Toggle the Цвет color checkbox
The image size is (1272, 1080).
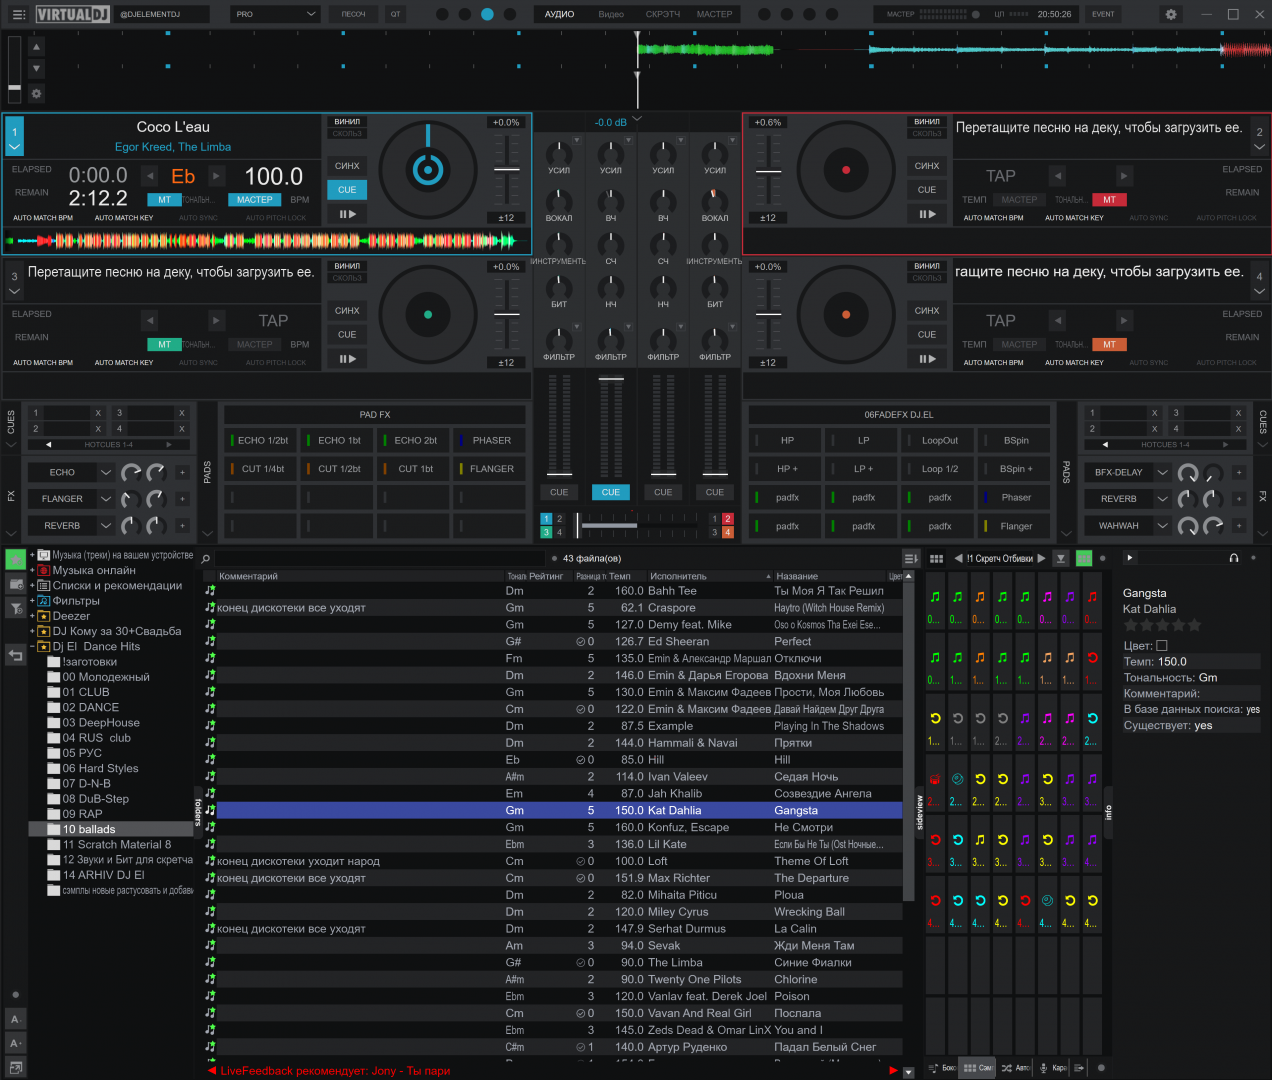point(1161,646)
